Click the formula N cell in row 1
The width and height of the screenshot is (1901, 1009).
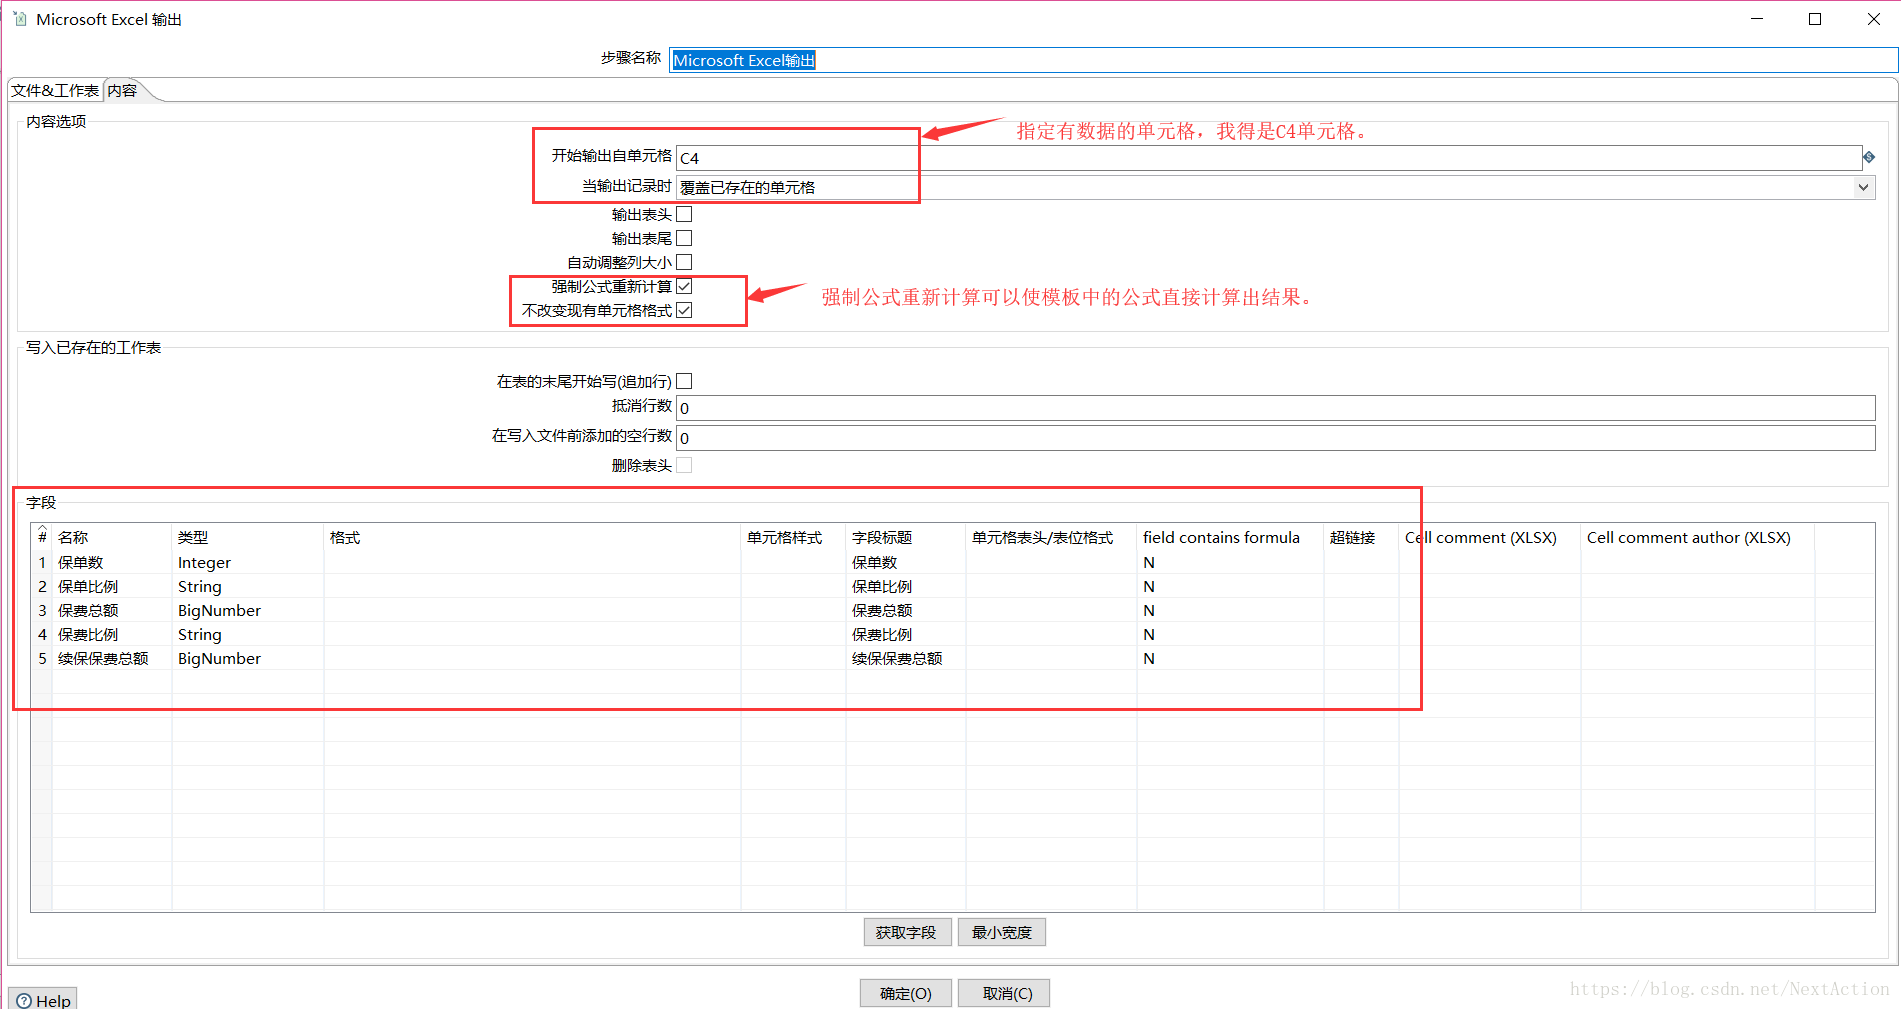(1230, 562)
